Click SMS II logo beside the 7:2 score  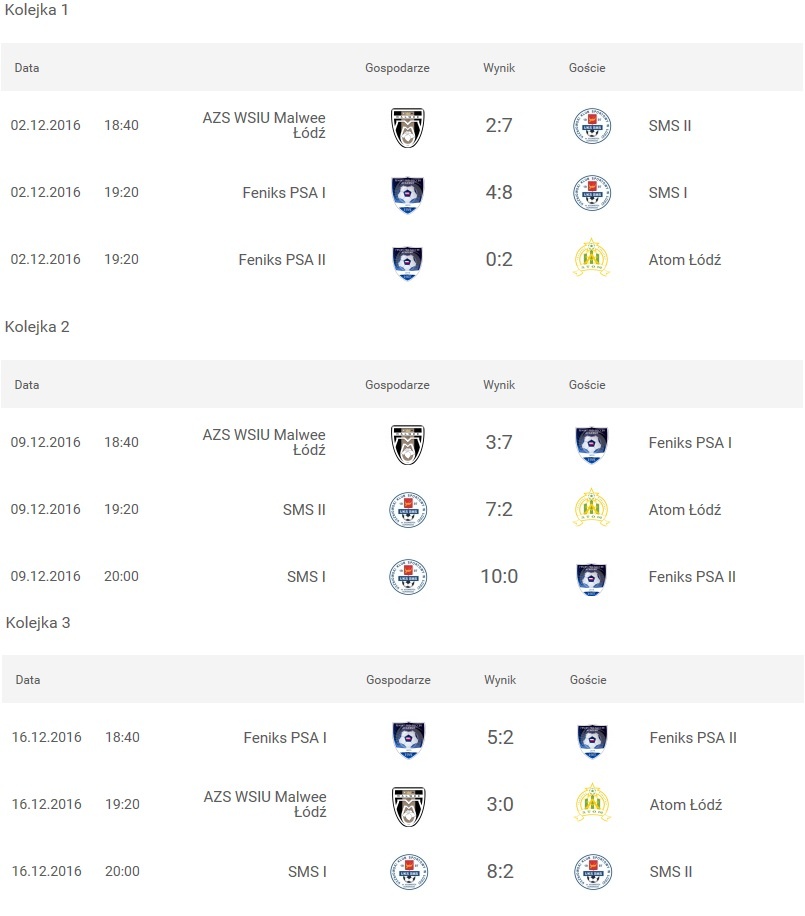pos(408,510)
